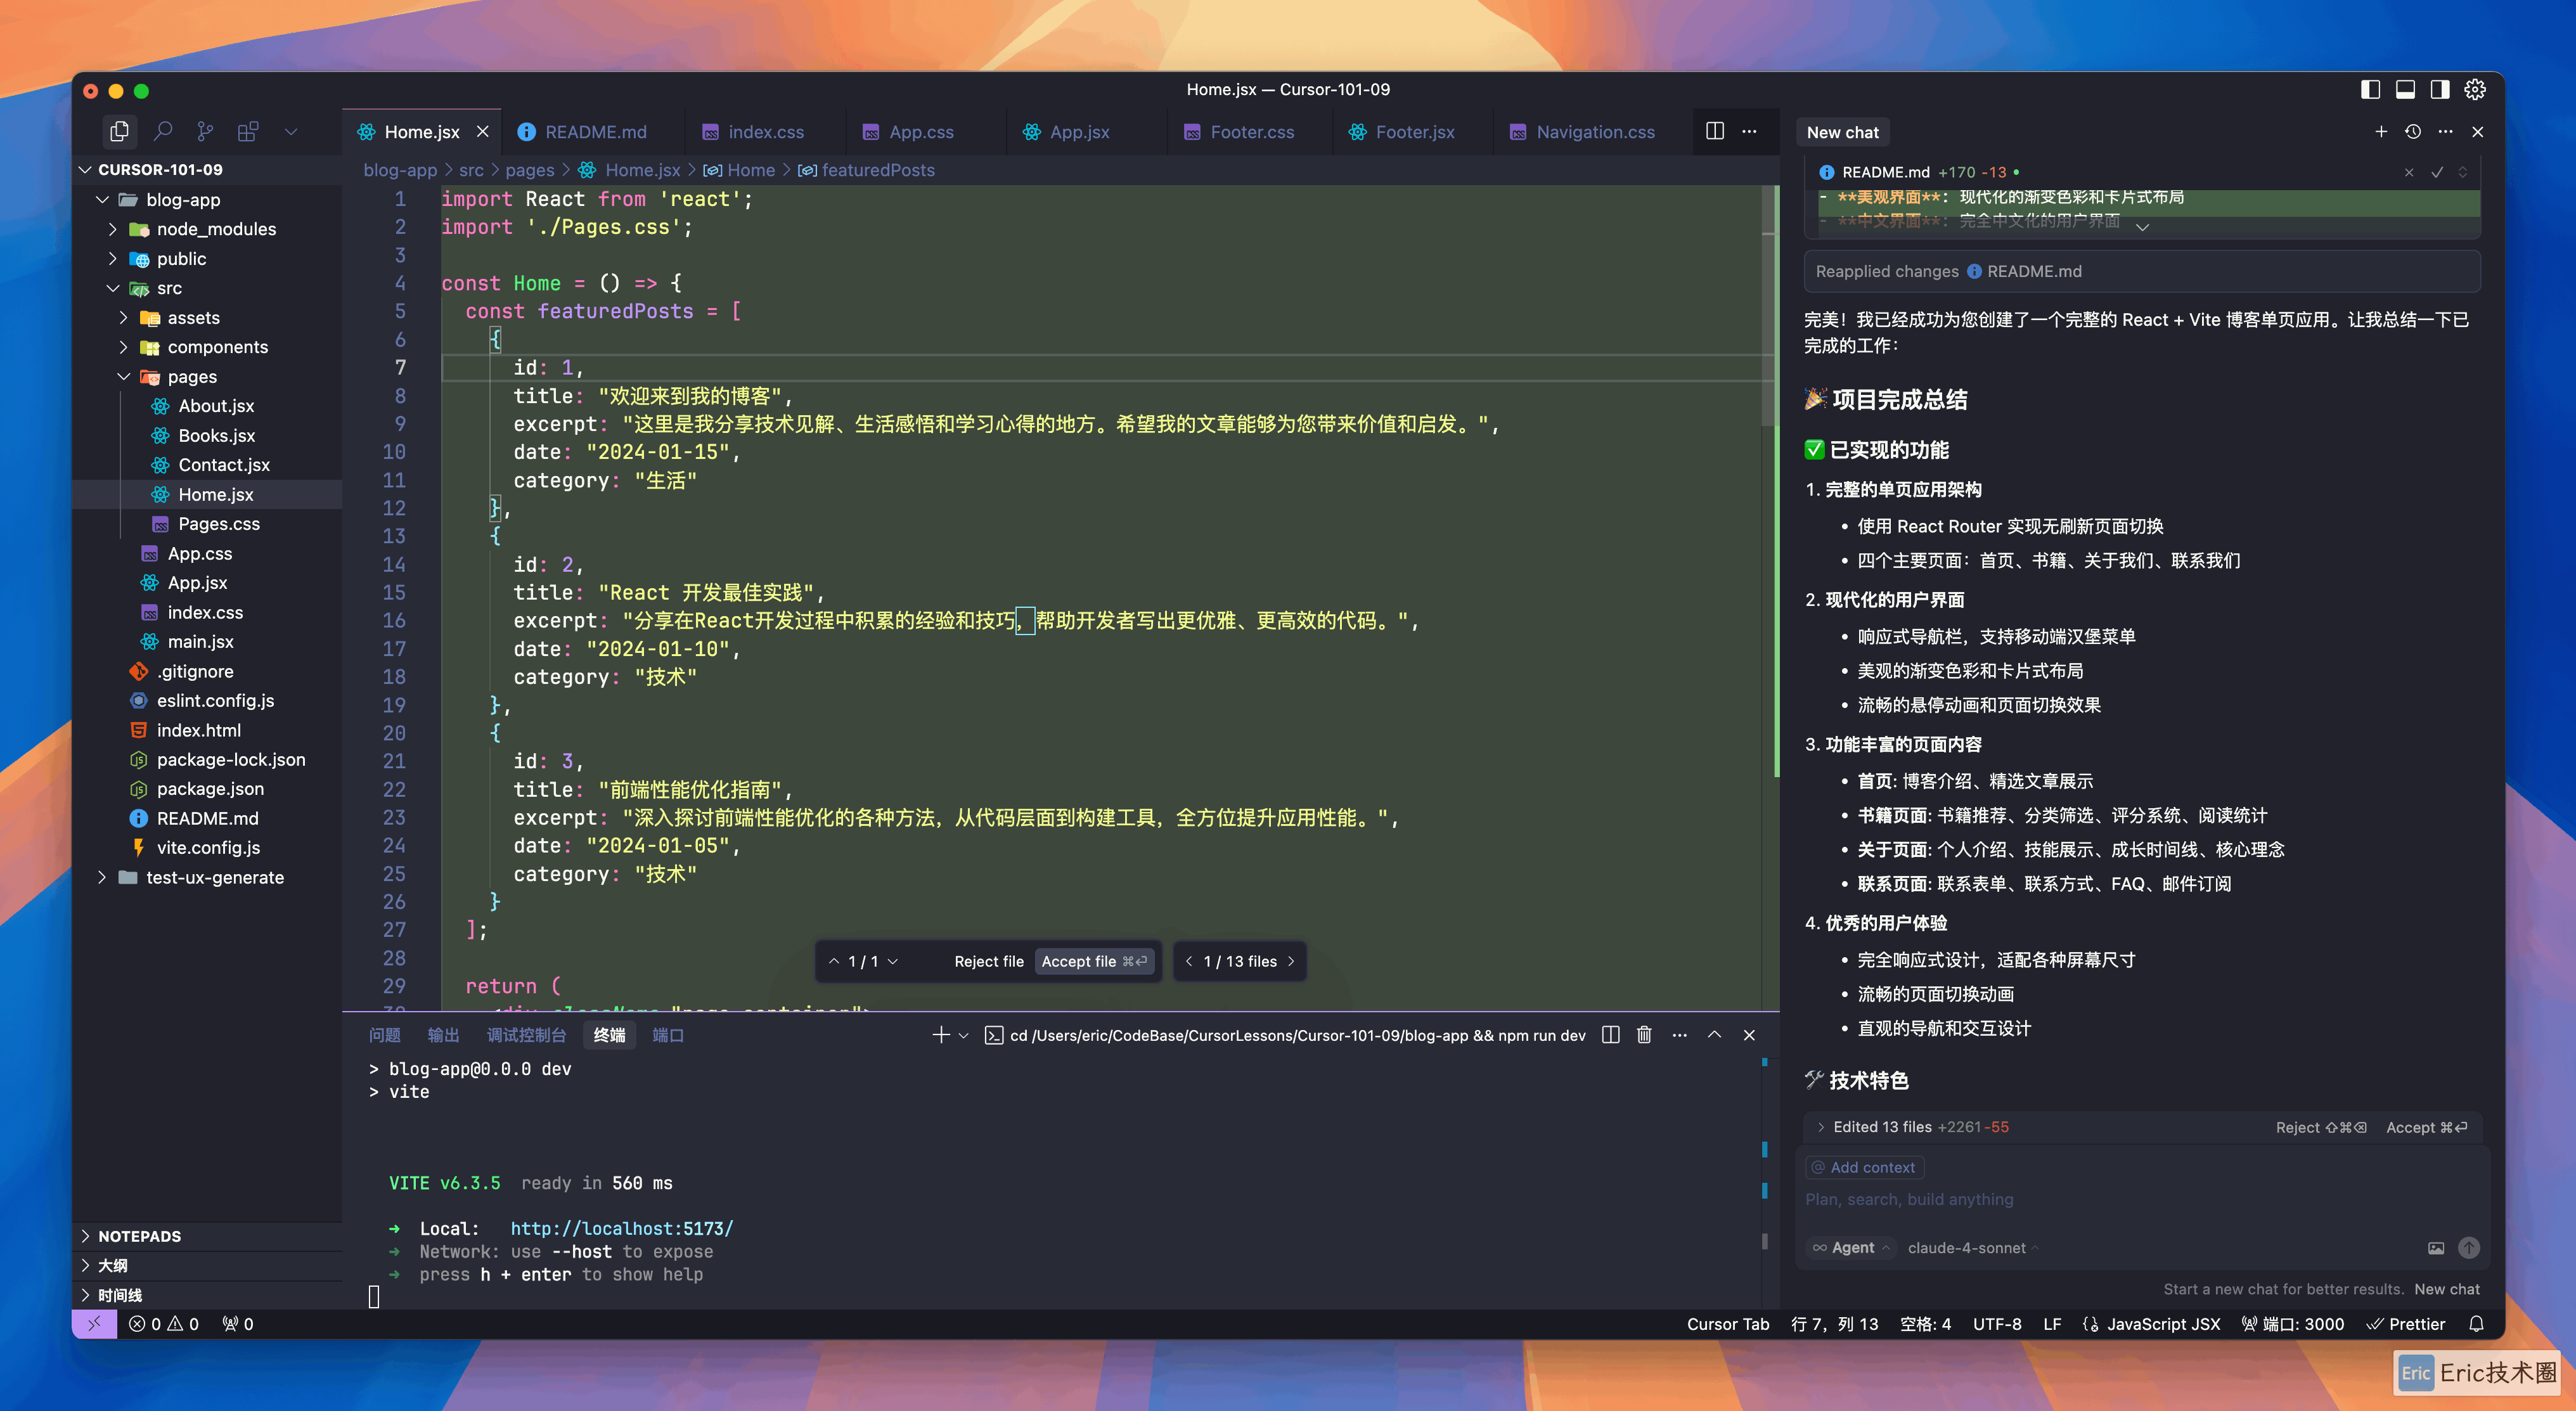Go to previous file in 1/13 files

click(1189, 961)
